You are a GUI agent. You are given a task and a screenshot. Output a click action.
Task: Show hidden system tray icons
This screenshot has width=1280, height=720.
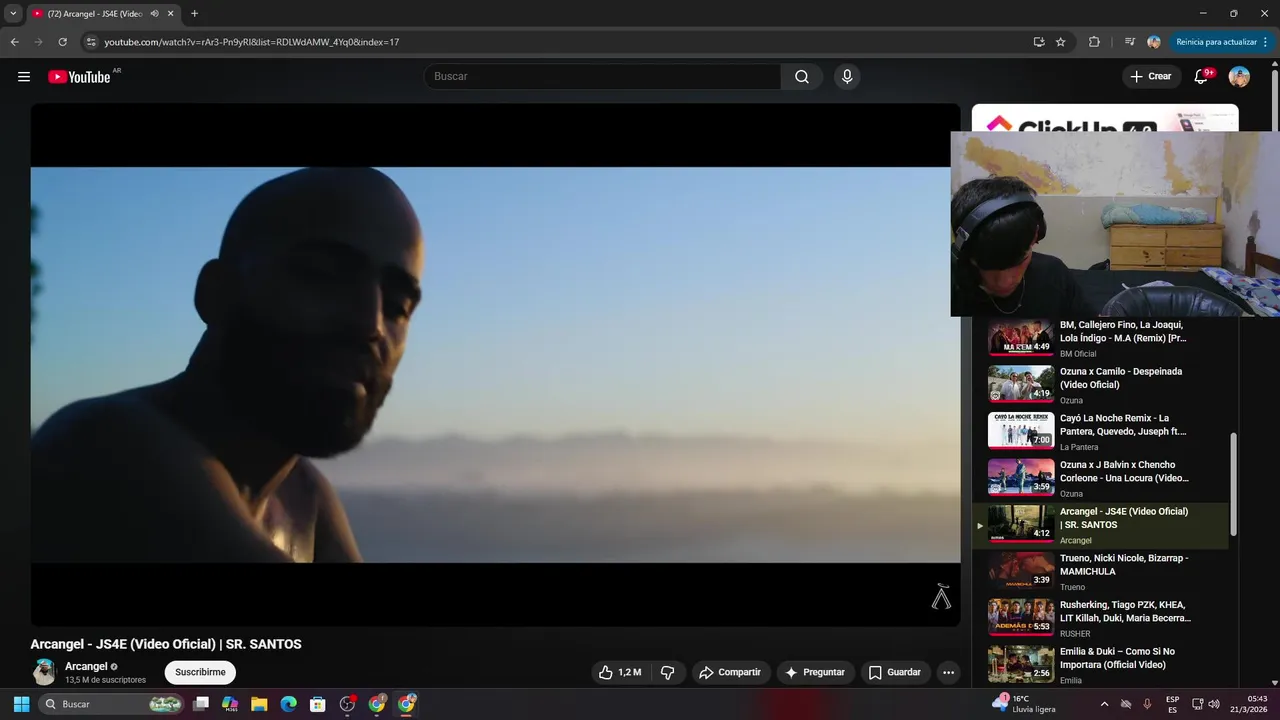point(1104,704)
